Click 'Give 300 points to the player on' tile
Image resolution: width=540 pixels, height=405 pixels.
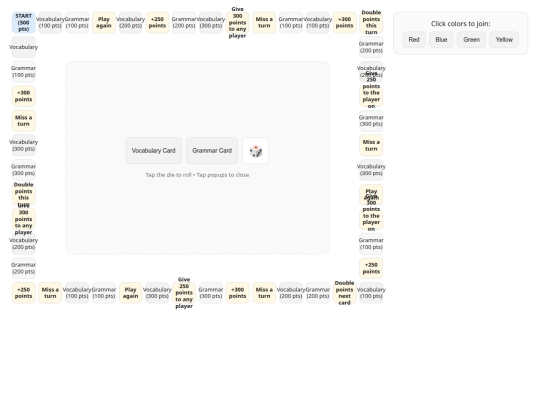pos(371,219)
